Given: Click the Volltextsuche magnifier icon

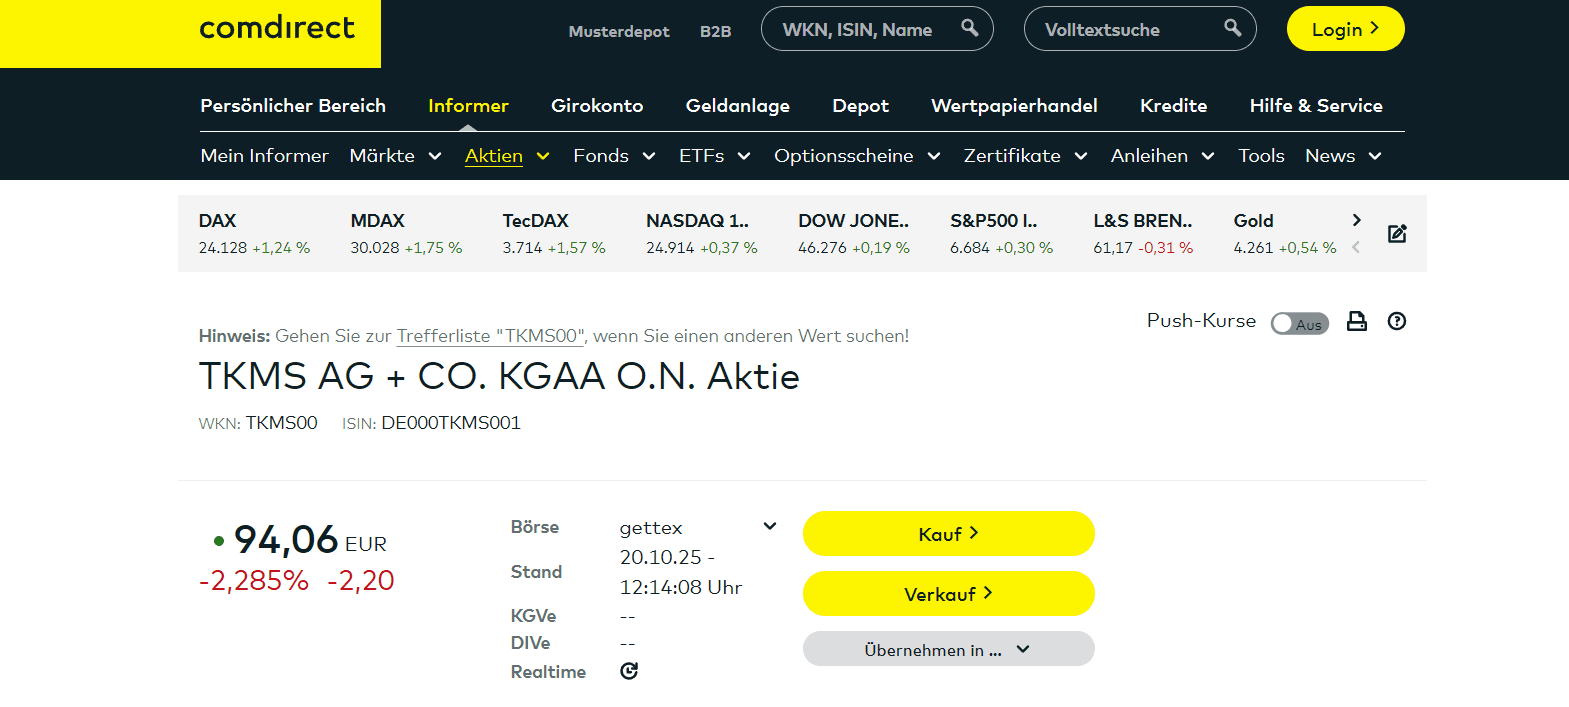Looking at the screenshot, I should click(x=1232, y=28).
